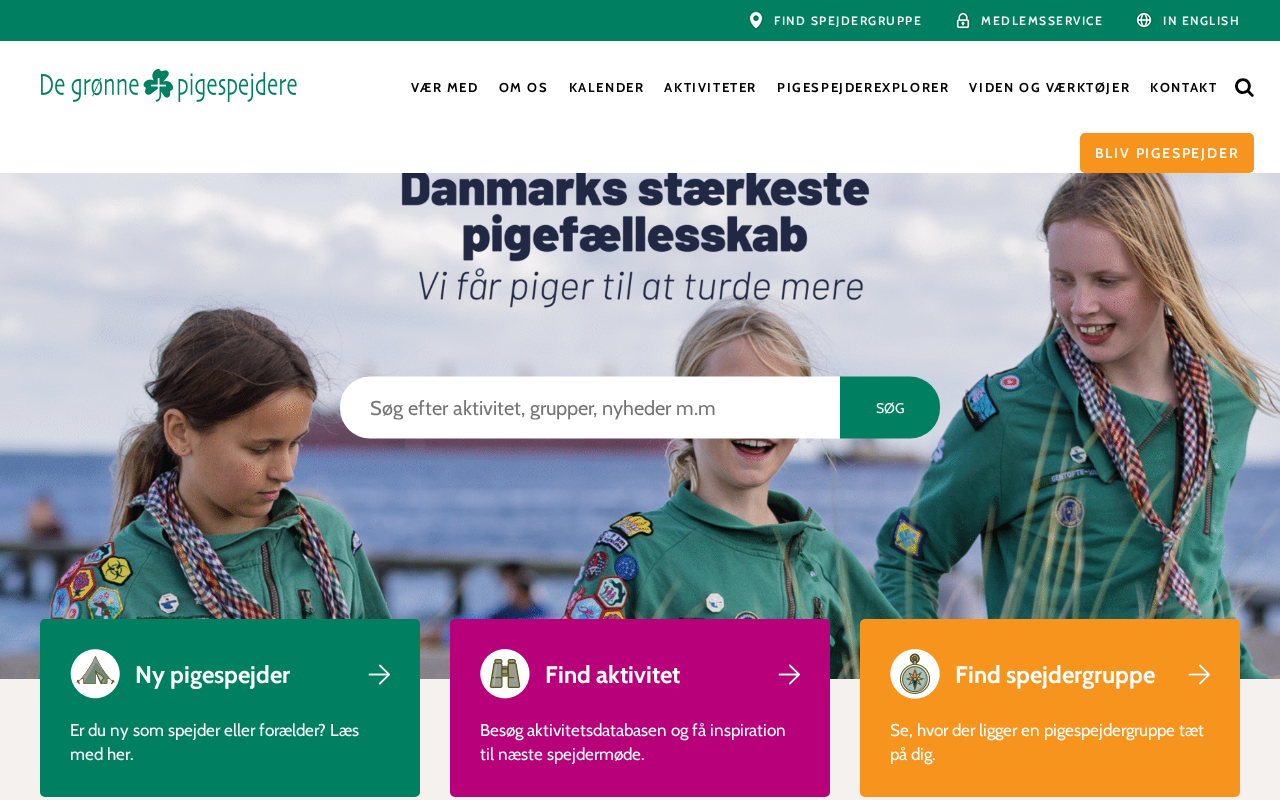The width and height of the screenshot is (1280, 800).
Task: Open the Vær med menu
Action: pyautogui.click(x=444, y=88)
